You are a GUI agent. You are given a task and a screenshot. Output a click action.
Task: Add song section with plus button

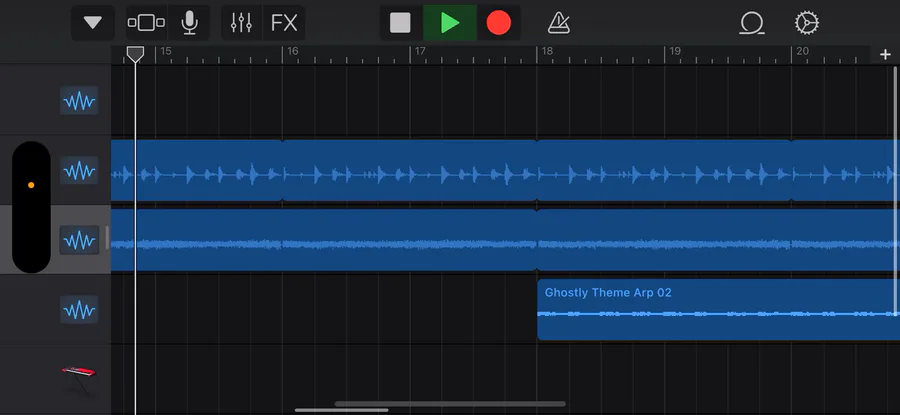(x=885, y=55)
